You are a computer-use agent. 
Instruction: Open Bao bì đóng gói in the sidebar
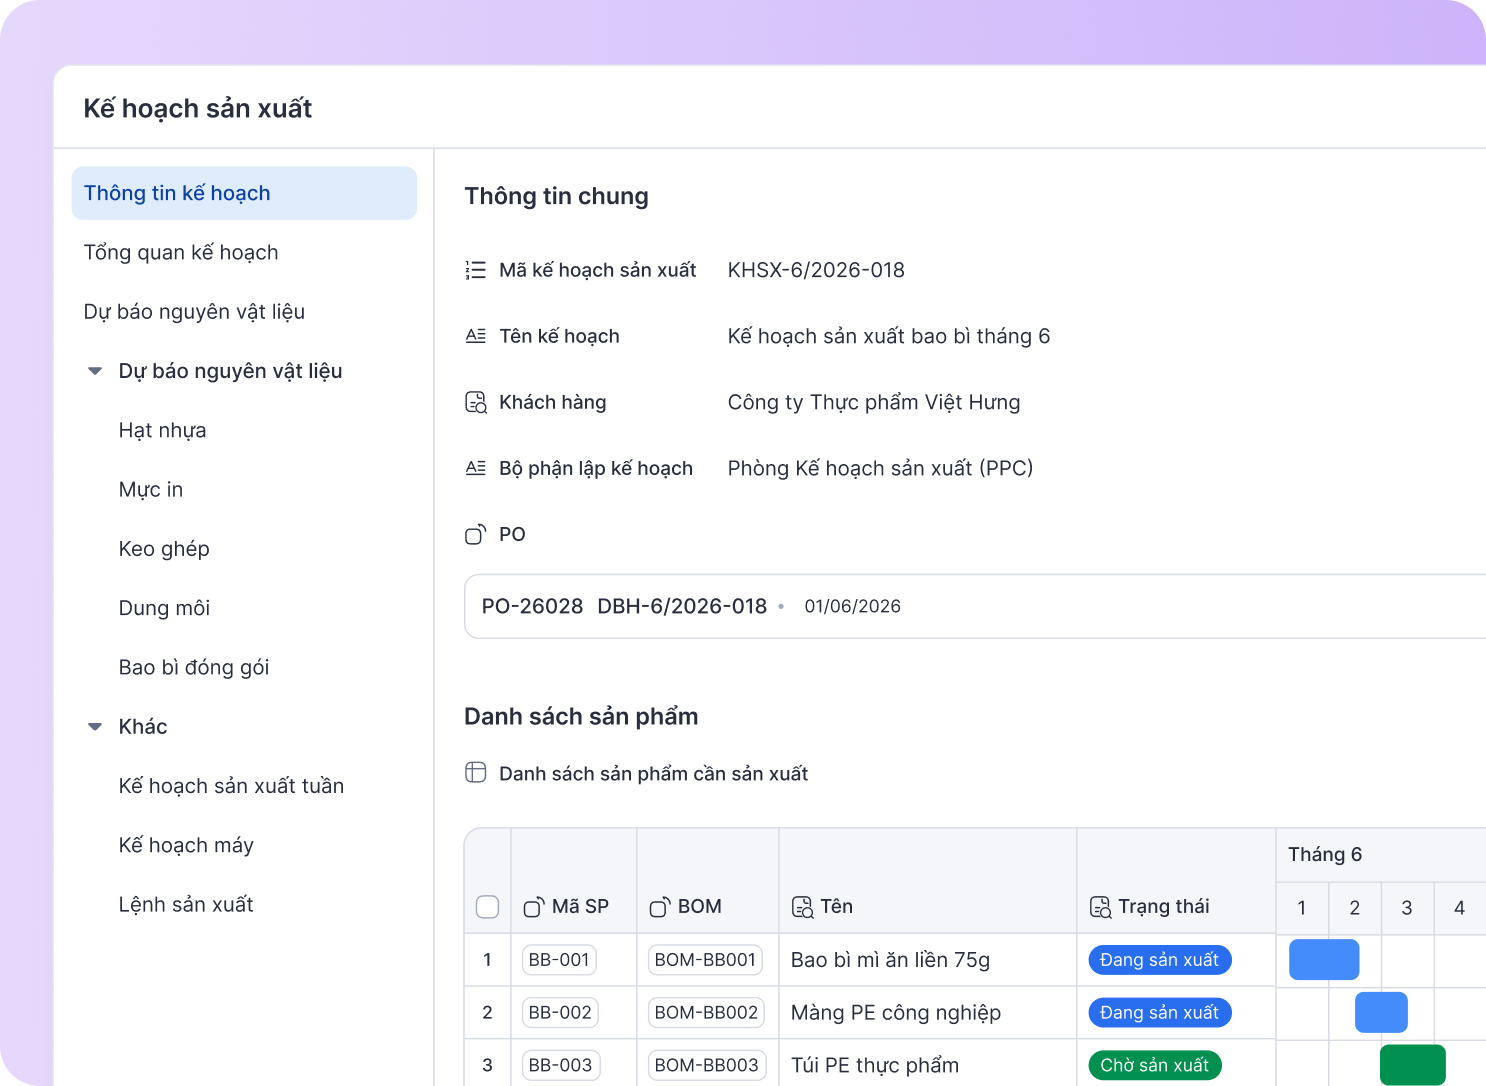click(194, 667)
